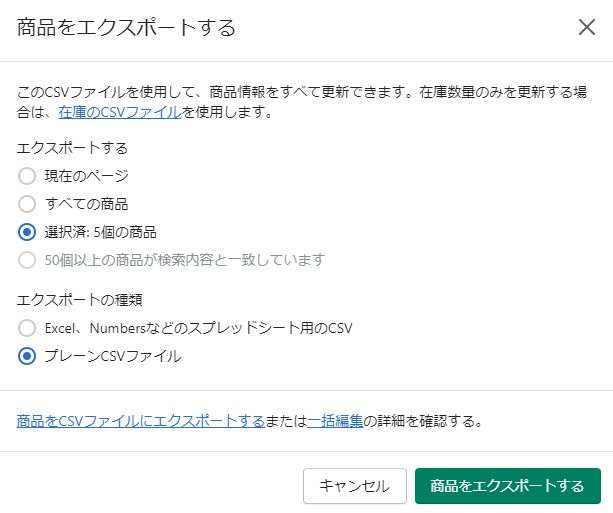The height and width of the screenshot is (513, 613).
Task: Select the disabled 50個以上の商品 radio option
Action: click(27, 260)
